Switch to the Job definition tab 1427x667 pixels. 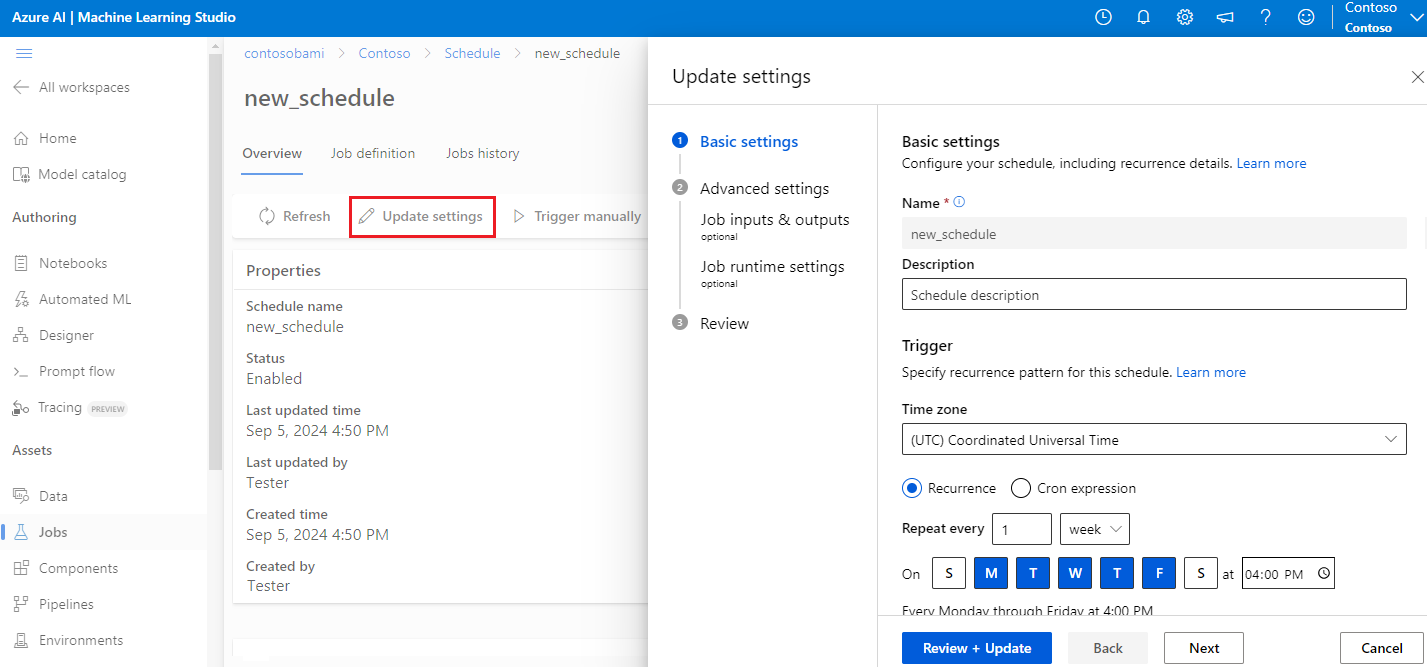(373, 153)
